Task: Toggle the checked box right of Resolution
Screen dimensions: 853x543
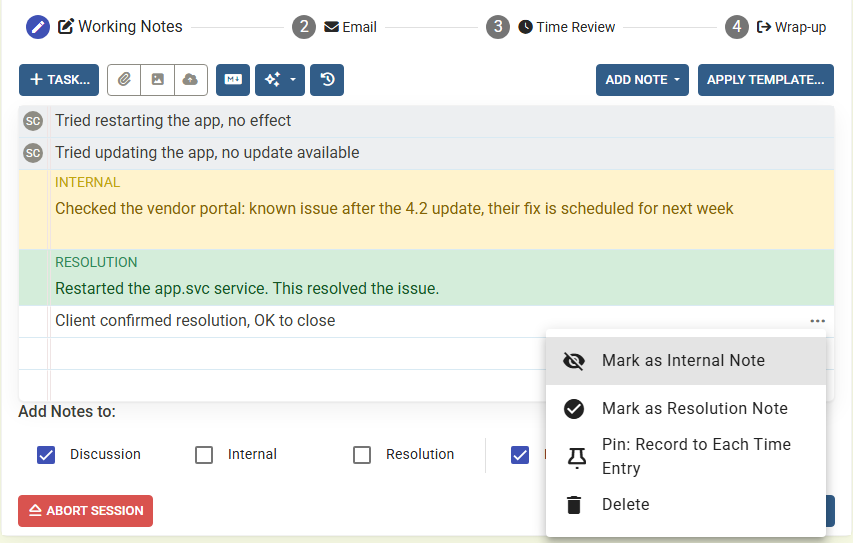Action: point(520,455)
